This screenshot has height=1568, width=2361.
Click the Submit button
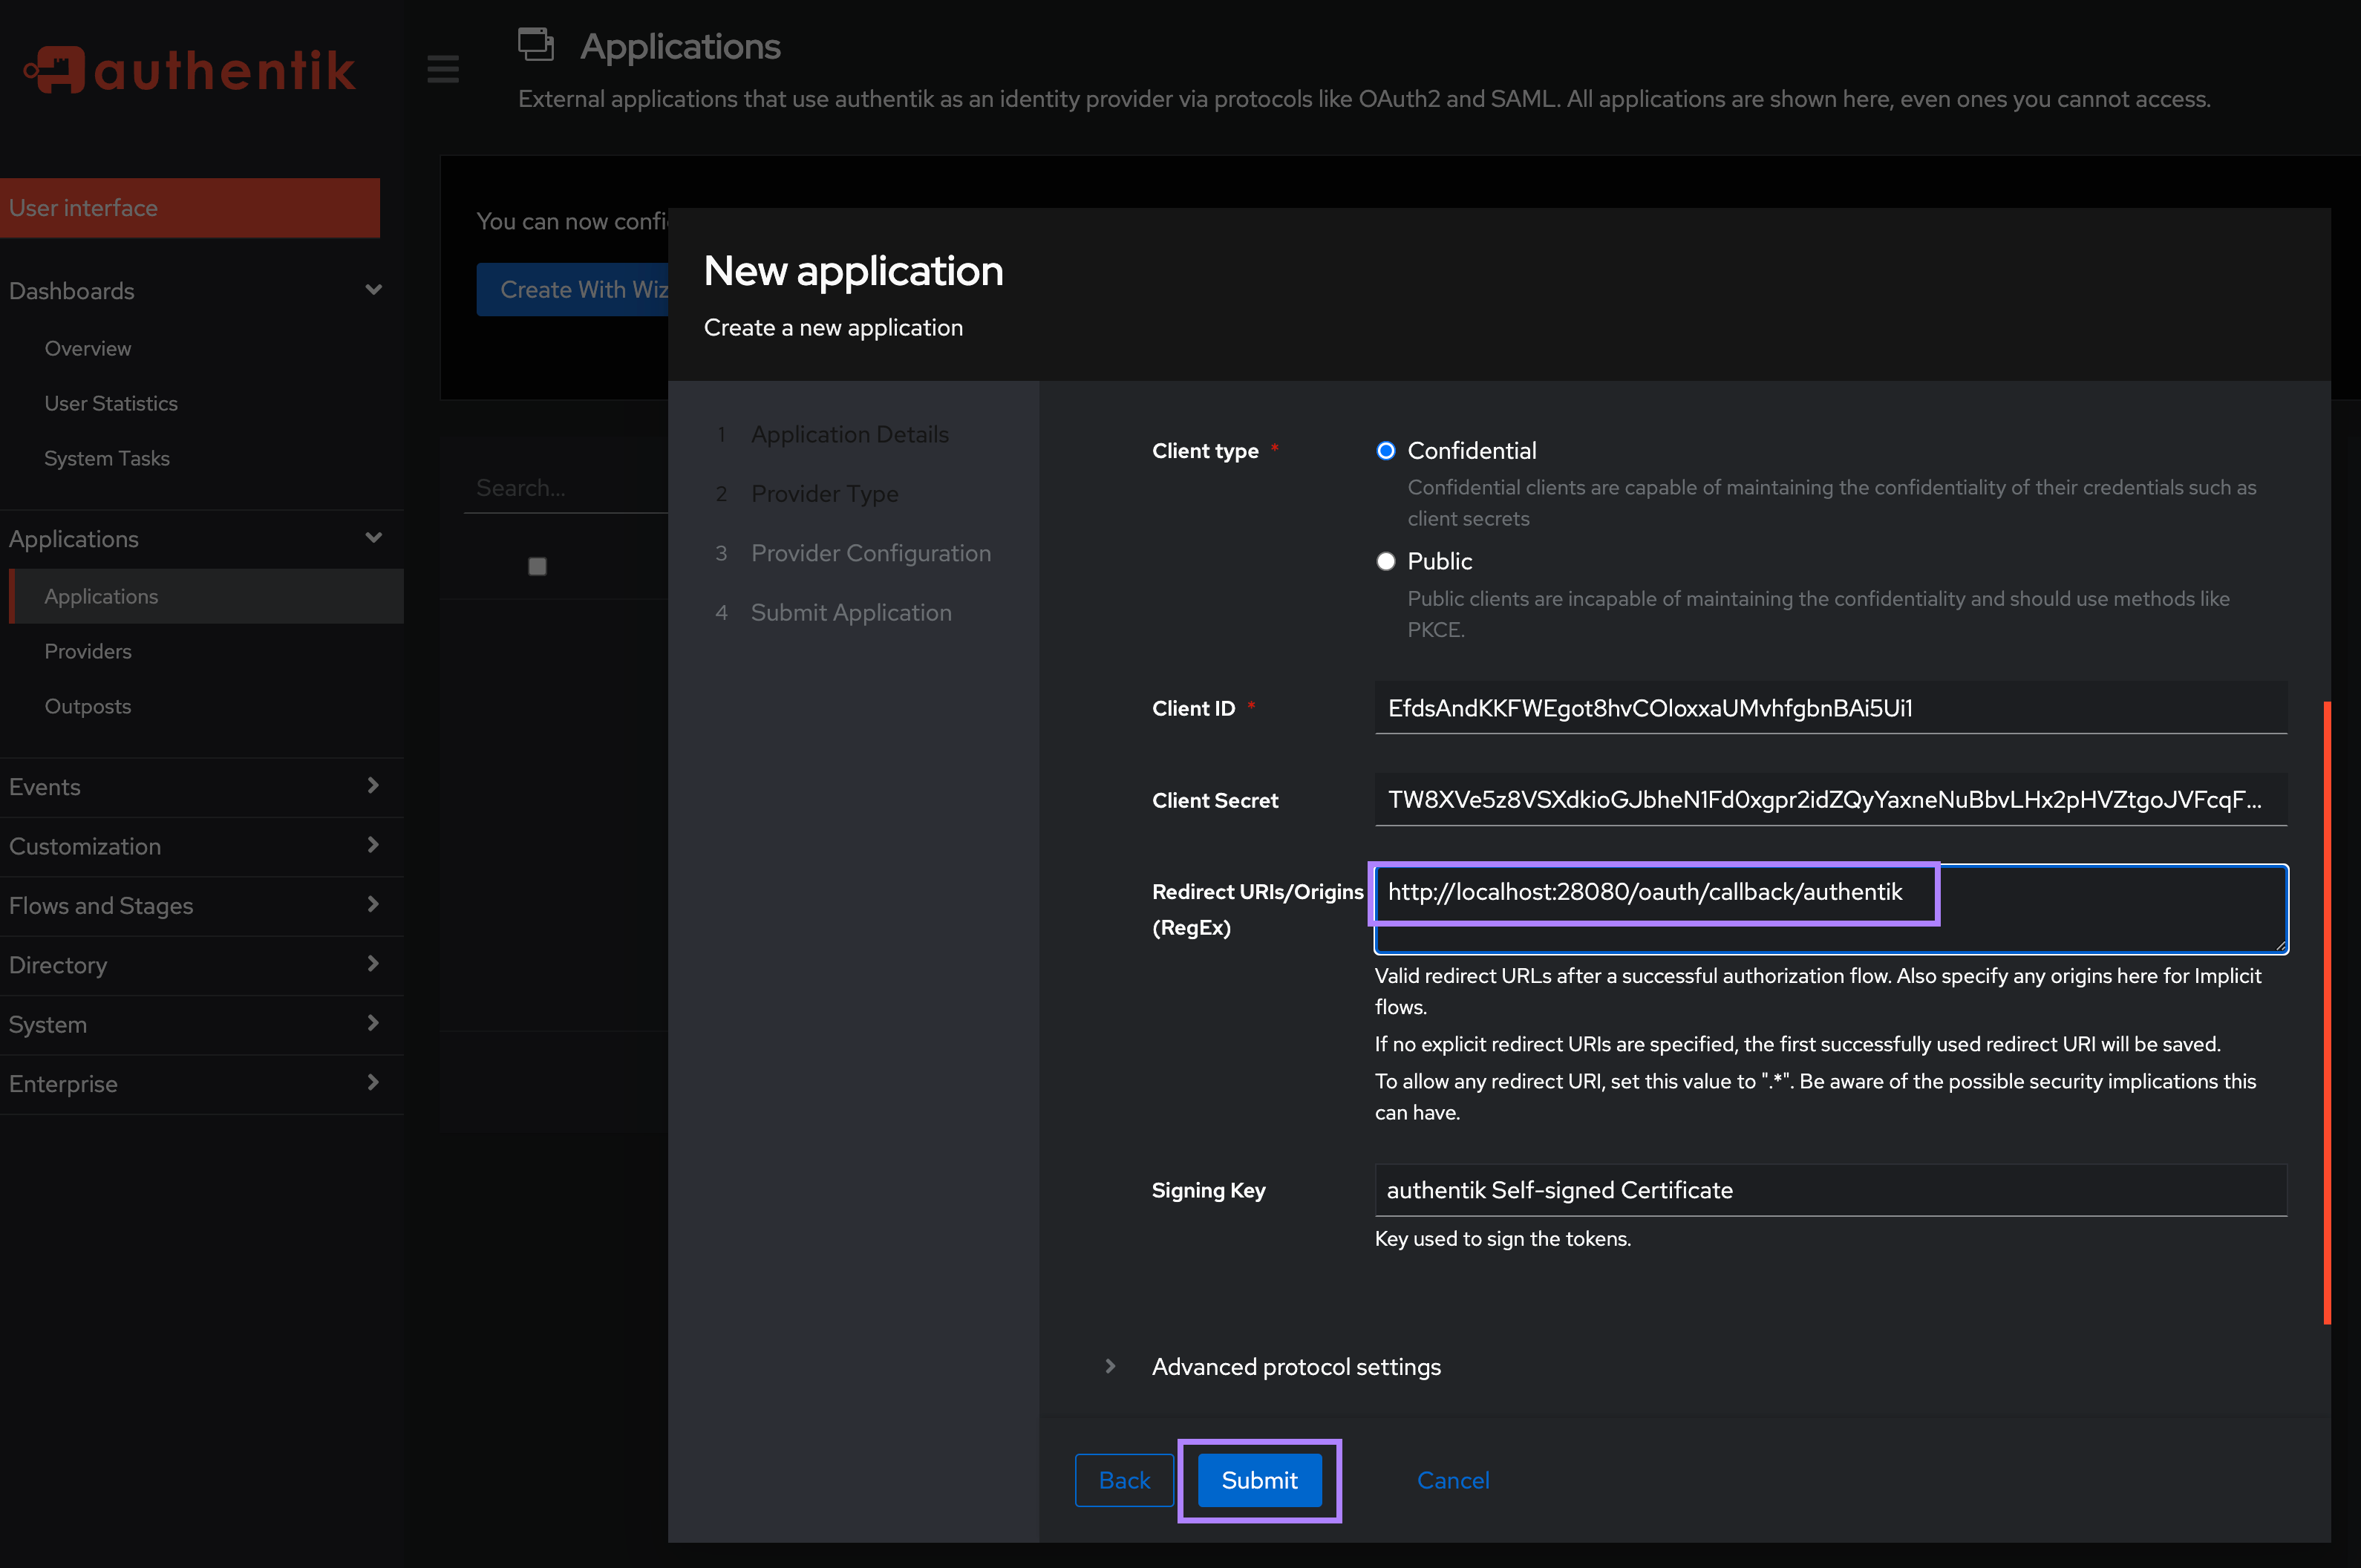click(x=1258, y=1480)
